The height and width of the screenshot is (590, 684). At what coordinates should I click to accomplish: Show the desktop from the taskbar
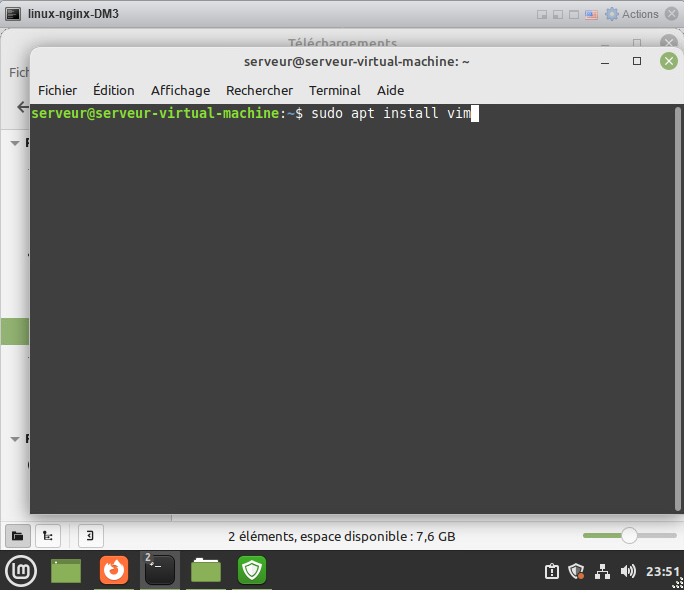66,570
